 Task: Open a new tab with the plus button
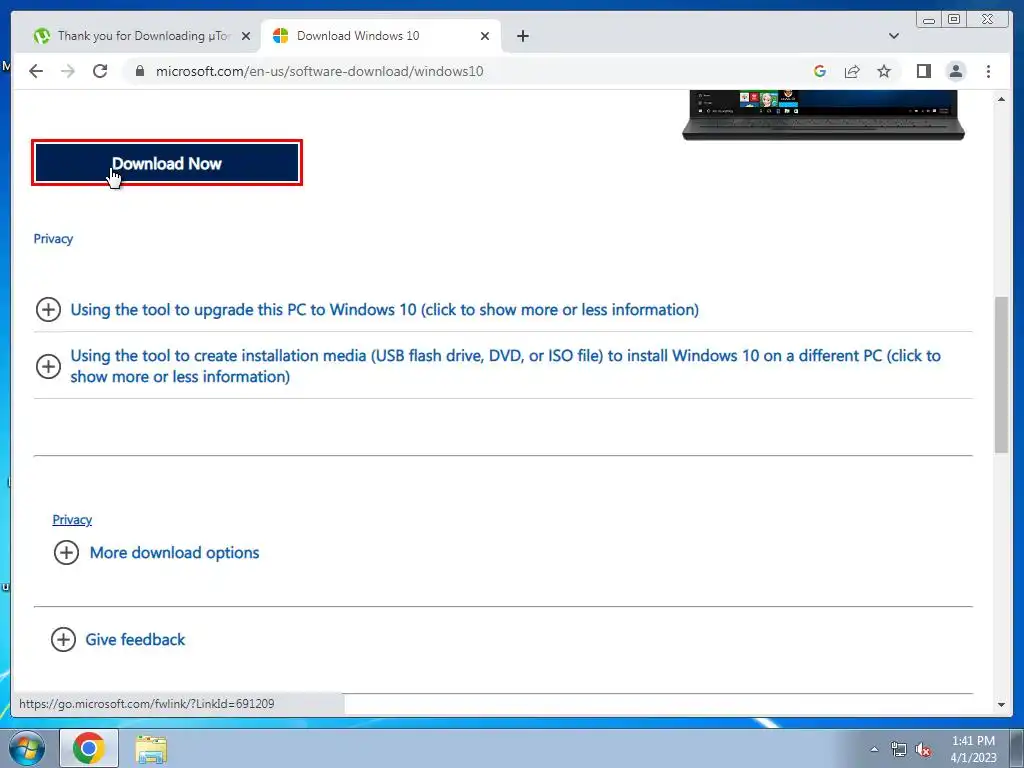[522, 36]
